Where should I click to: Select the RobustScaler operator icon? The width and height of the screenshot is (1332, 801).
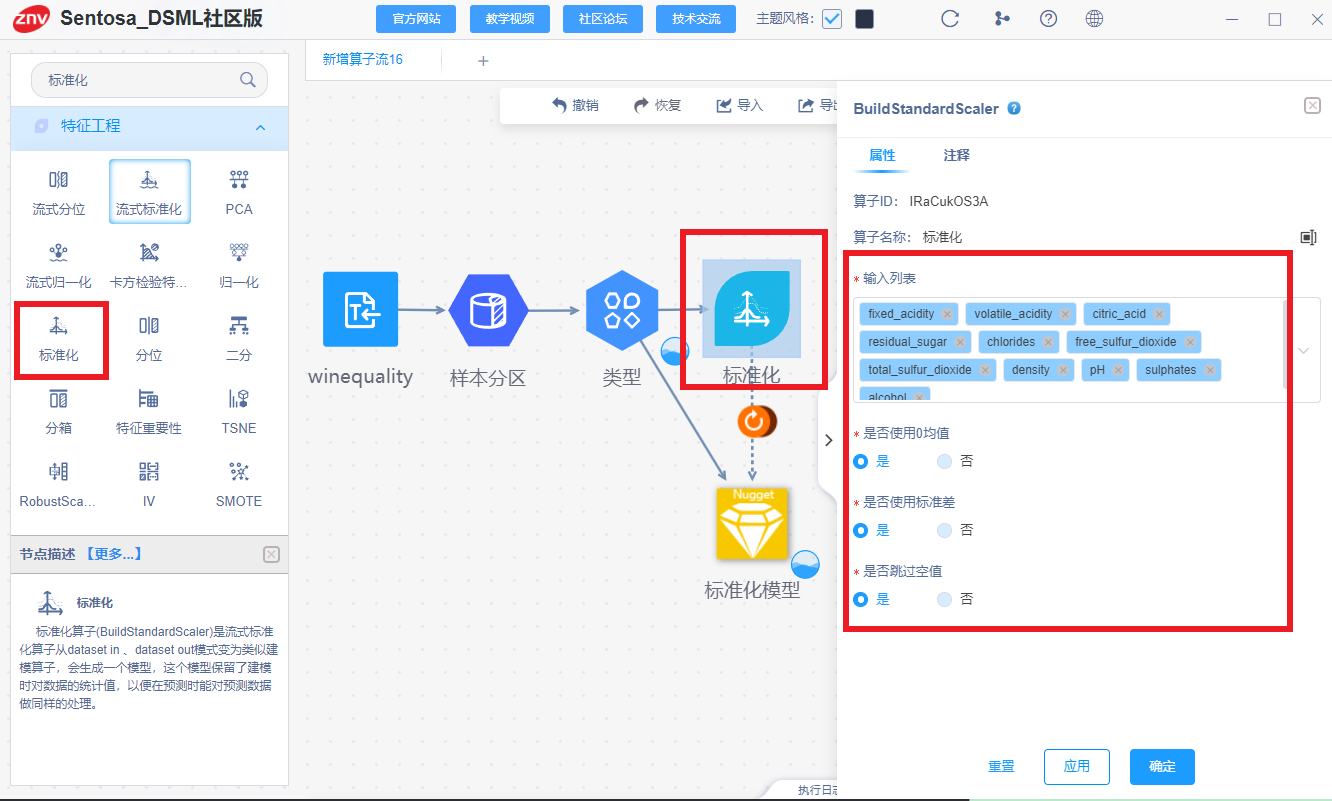[x=59, y=471]
